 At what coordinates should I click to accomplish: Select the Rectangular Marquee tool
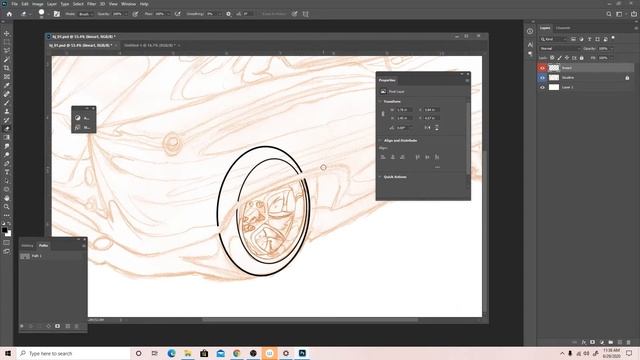tap(7, 42)
